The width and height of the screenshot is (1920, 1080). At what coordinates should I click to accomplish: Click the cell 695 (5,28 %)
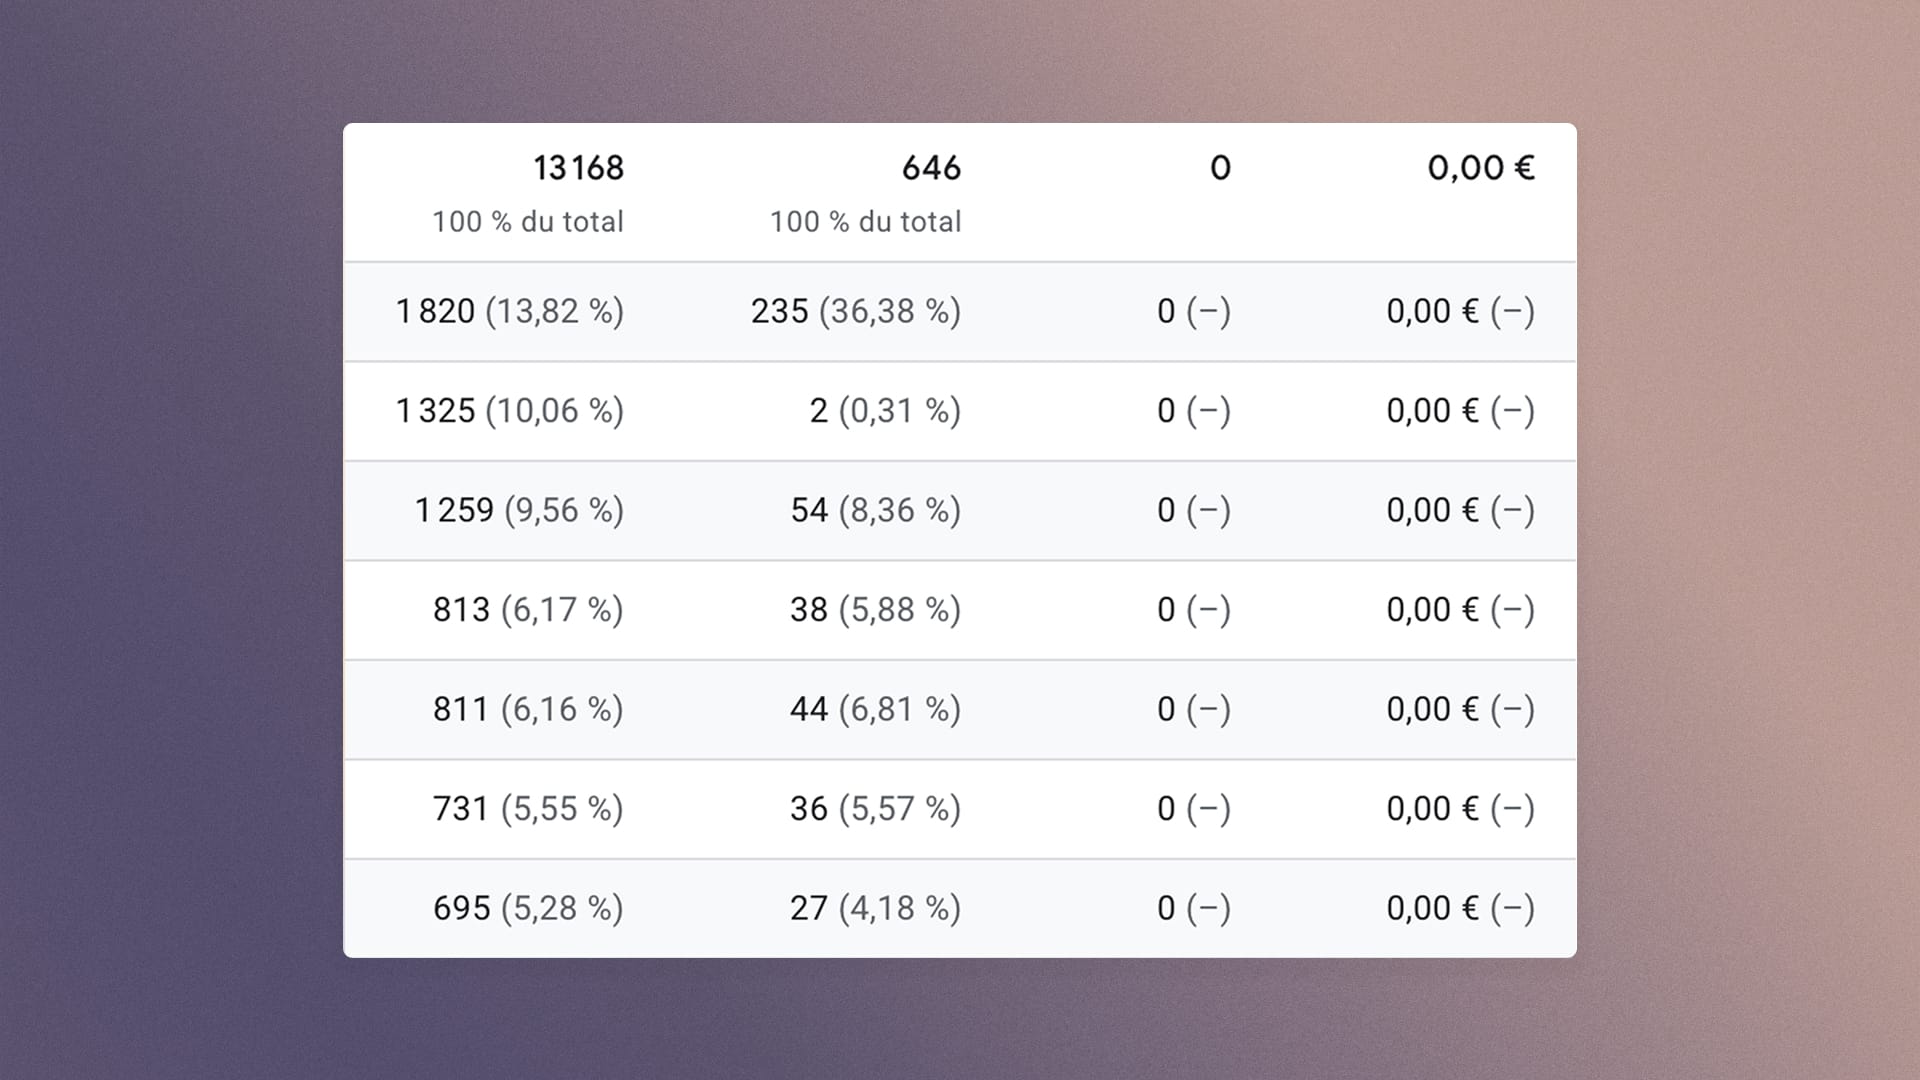click(528, 908)
